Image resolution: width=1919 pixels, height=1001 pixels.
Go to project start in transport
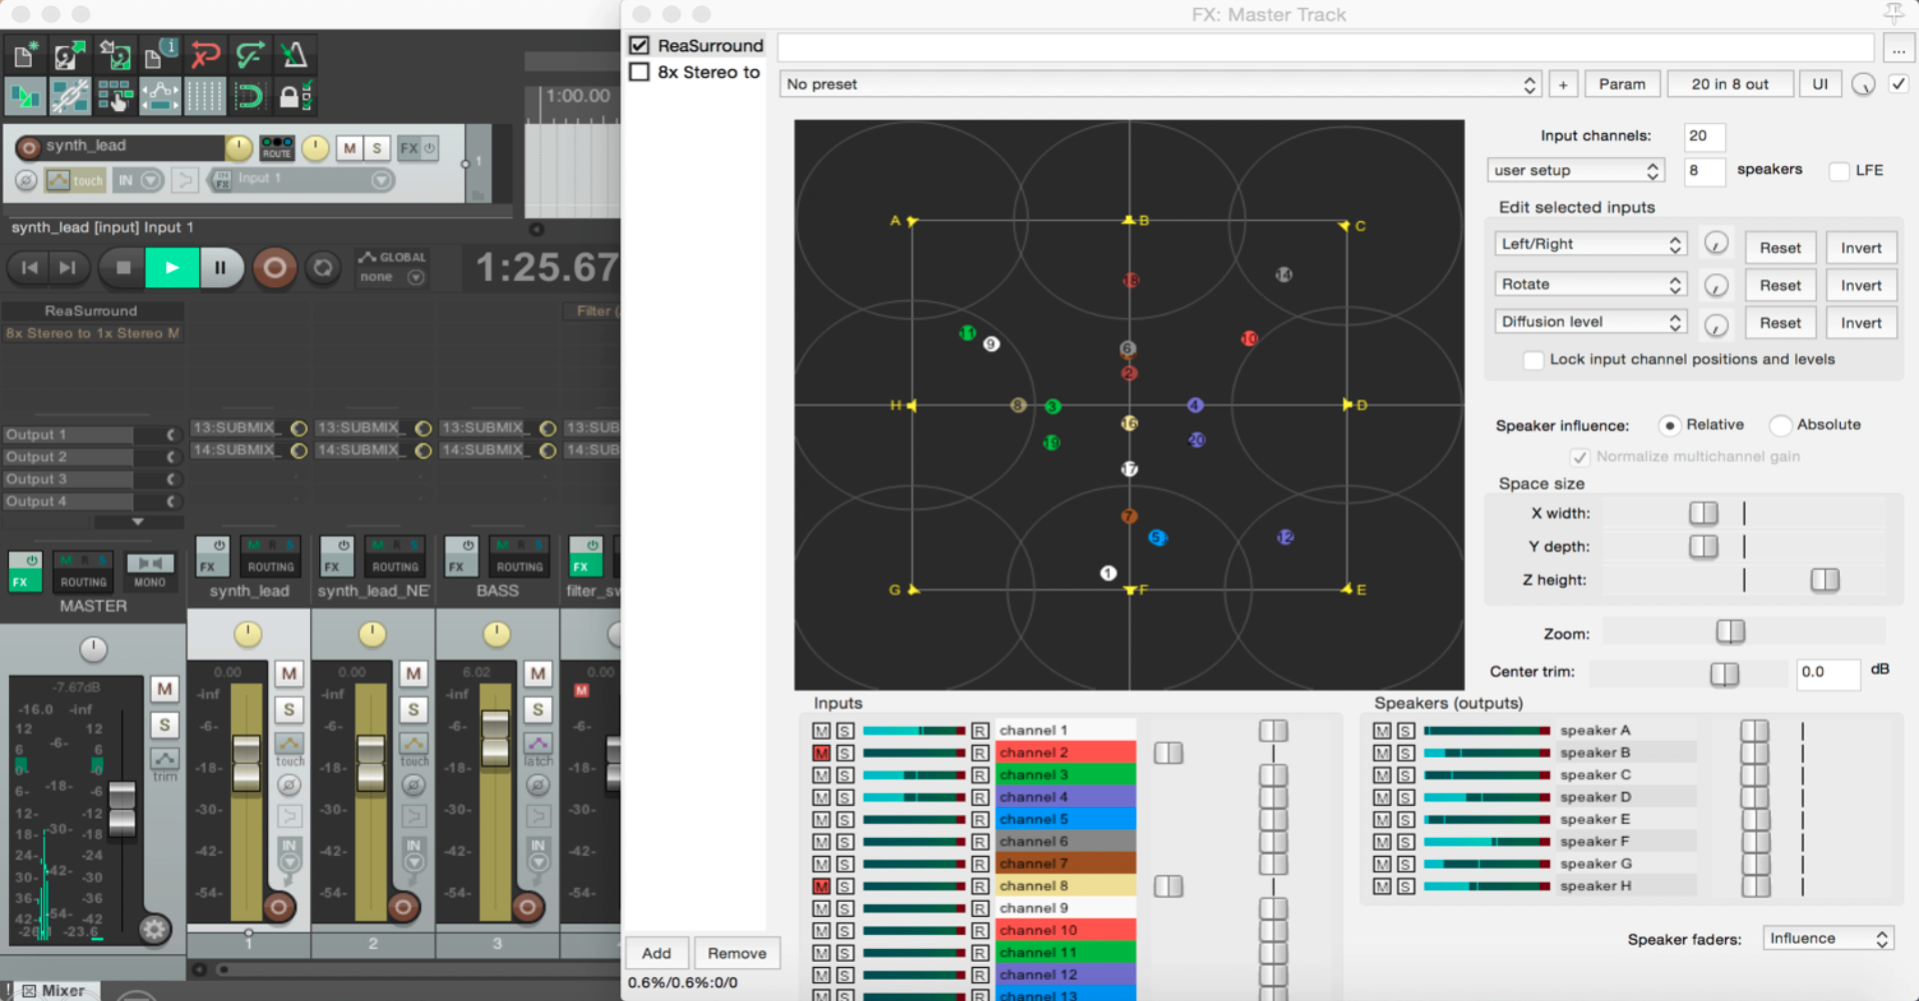[30, 268]
